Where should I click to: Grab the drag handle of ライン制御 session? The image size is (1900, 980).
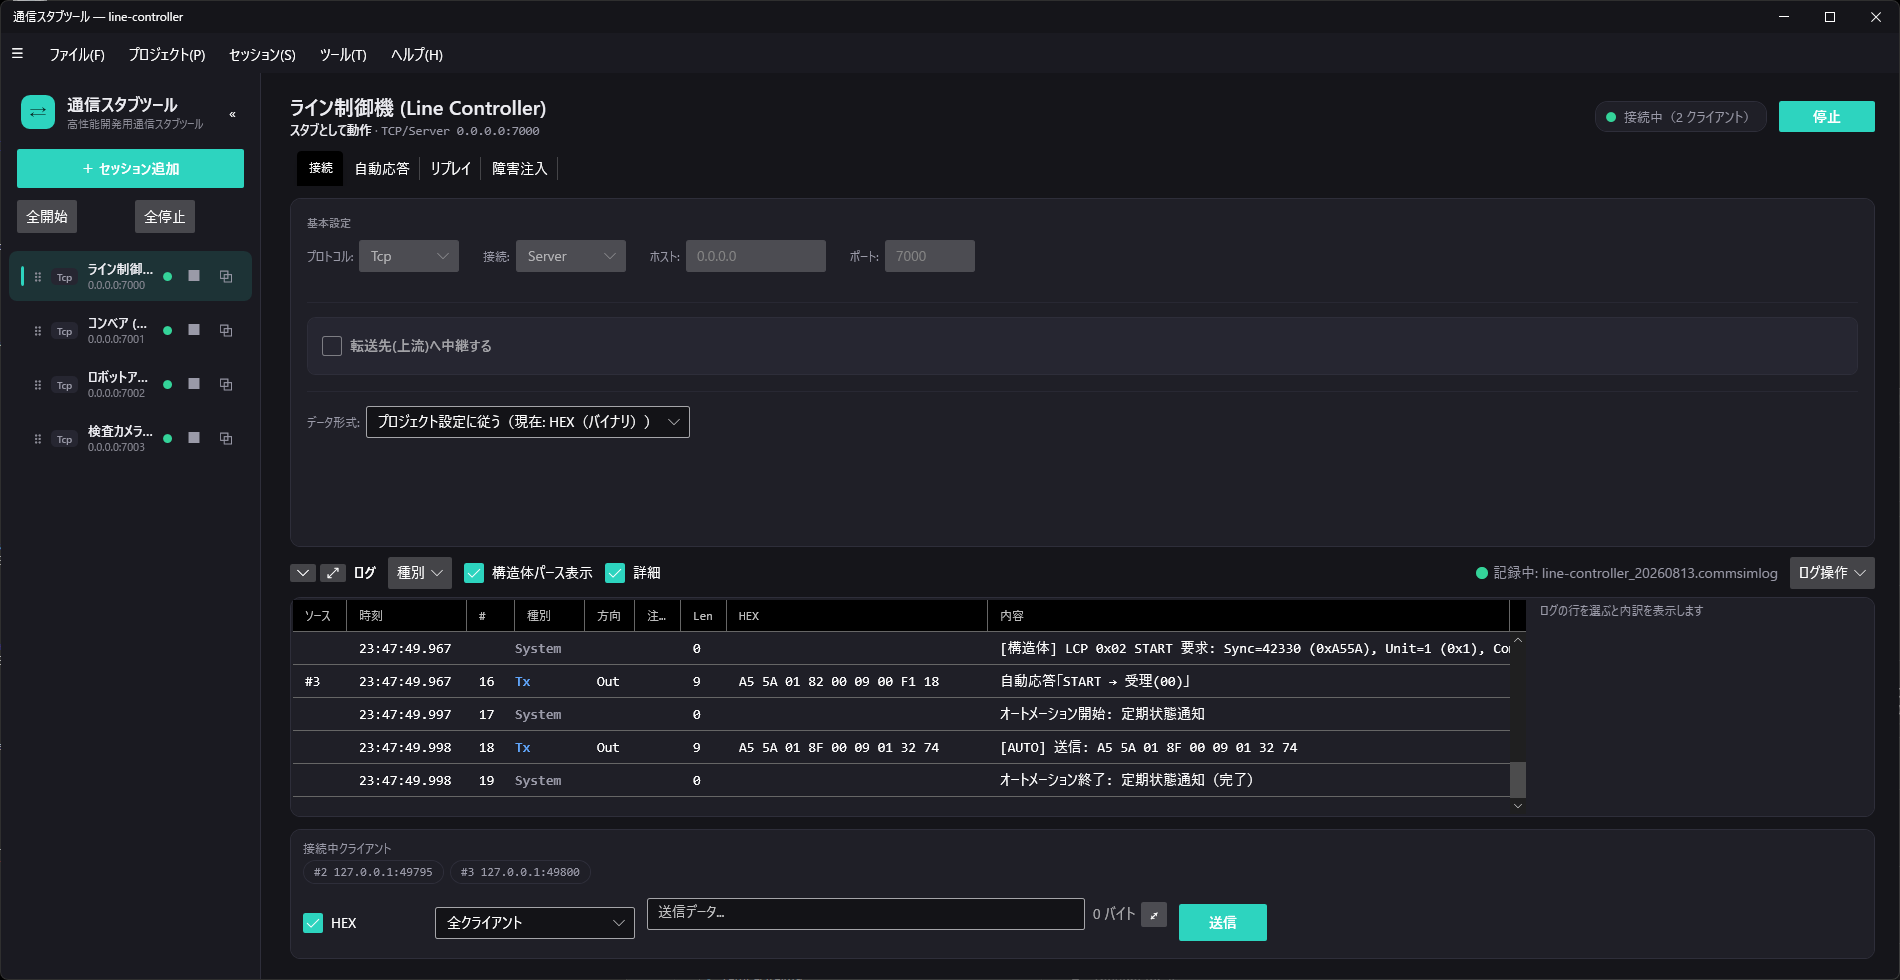pyautogui.click(x=38, y=277)
